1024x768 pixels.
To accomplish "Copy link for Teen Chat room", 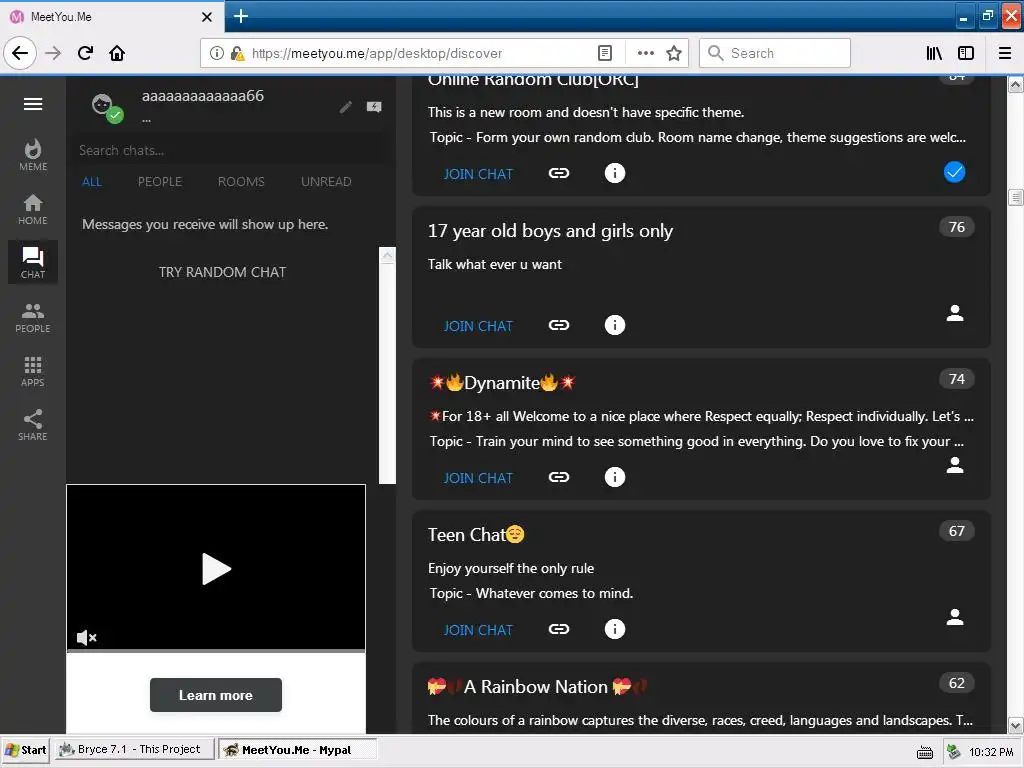I will pos(559,630).
